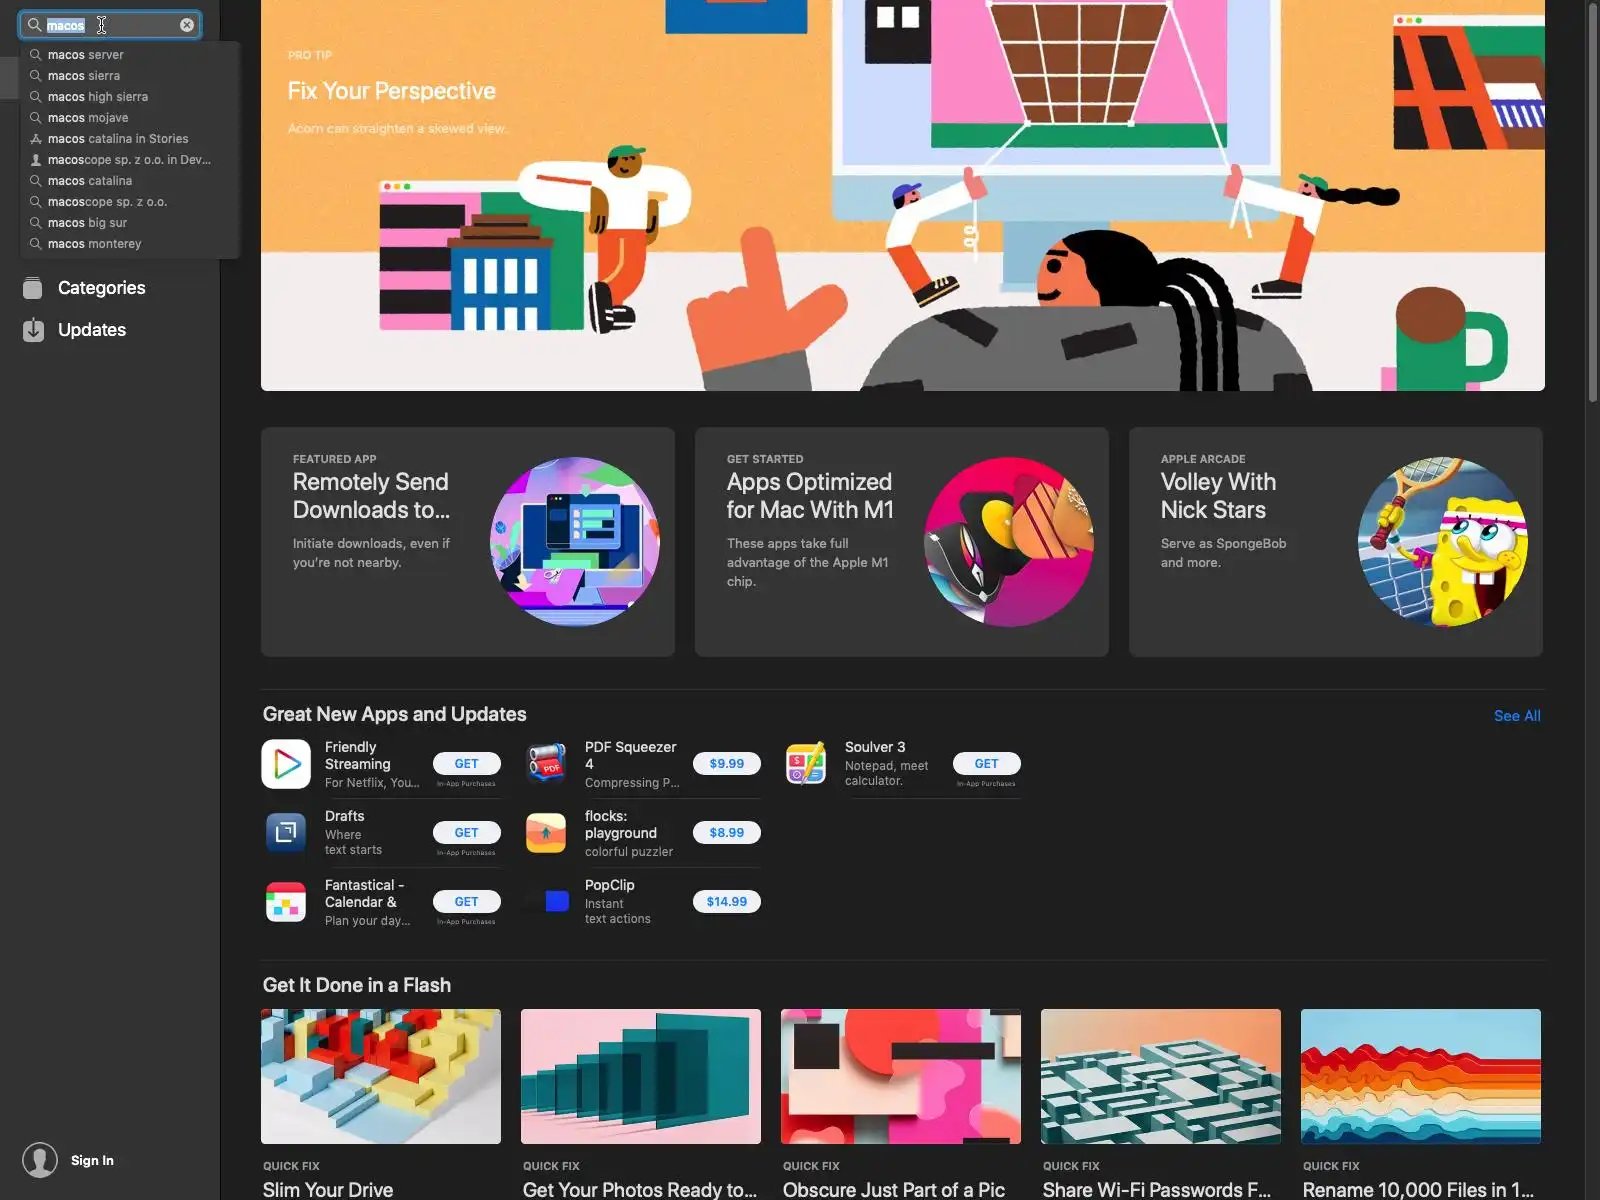Click the 'Great New Apps and Updates' heading
The image size is (1600, 1200).
395,714
